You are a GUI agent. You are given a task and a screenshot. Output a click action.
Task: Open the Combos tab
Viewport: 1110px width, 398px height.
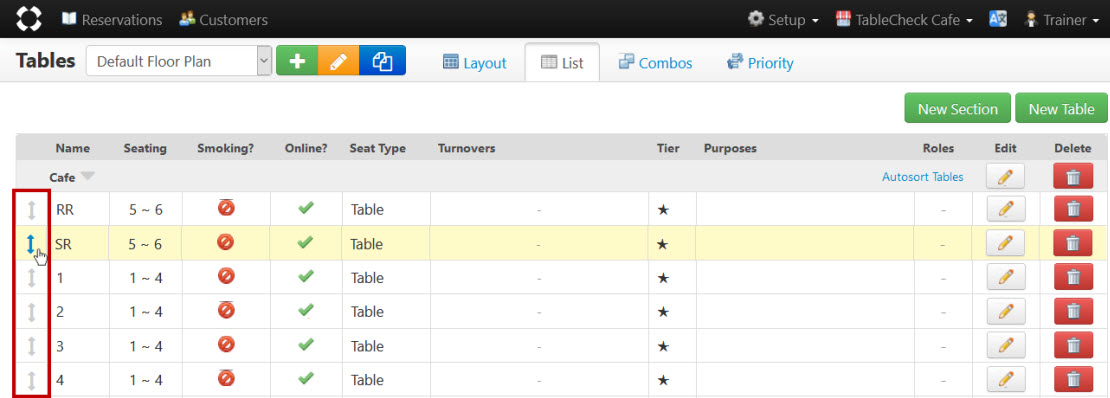[655, 63]
